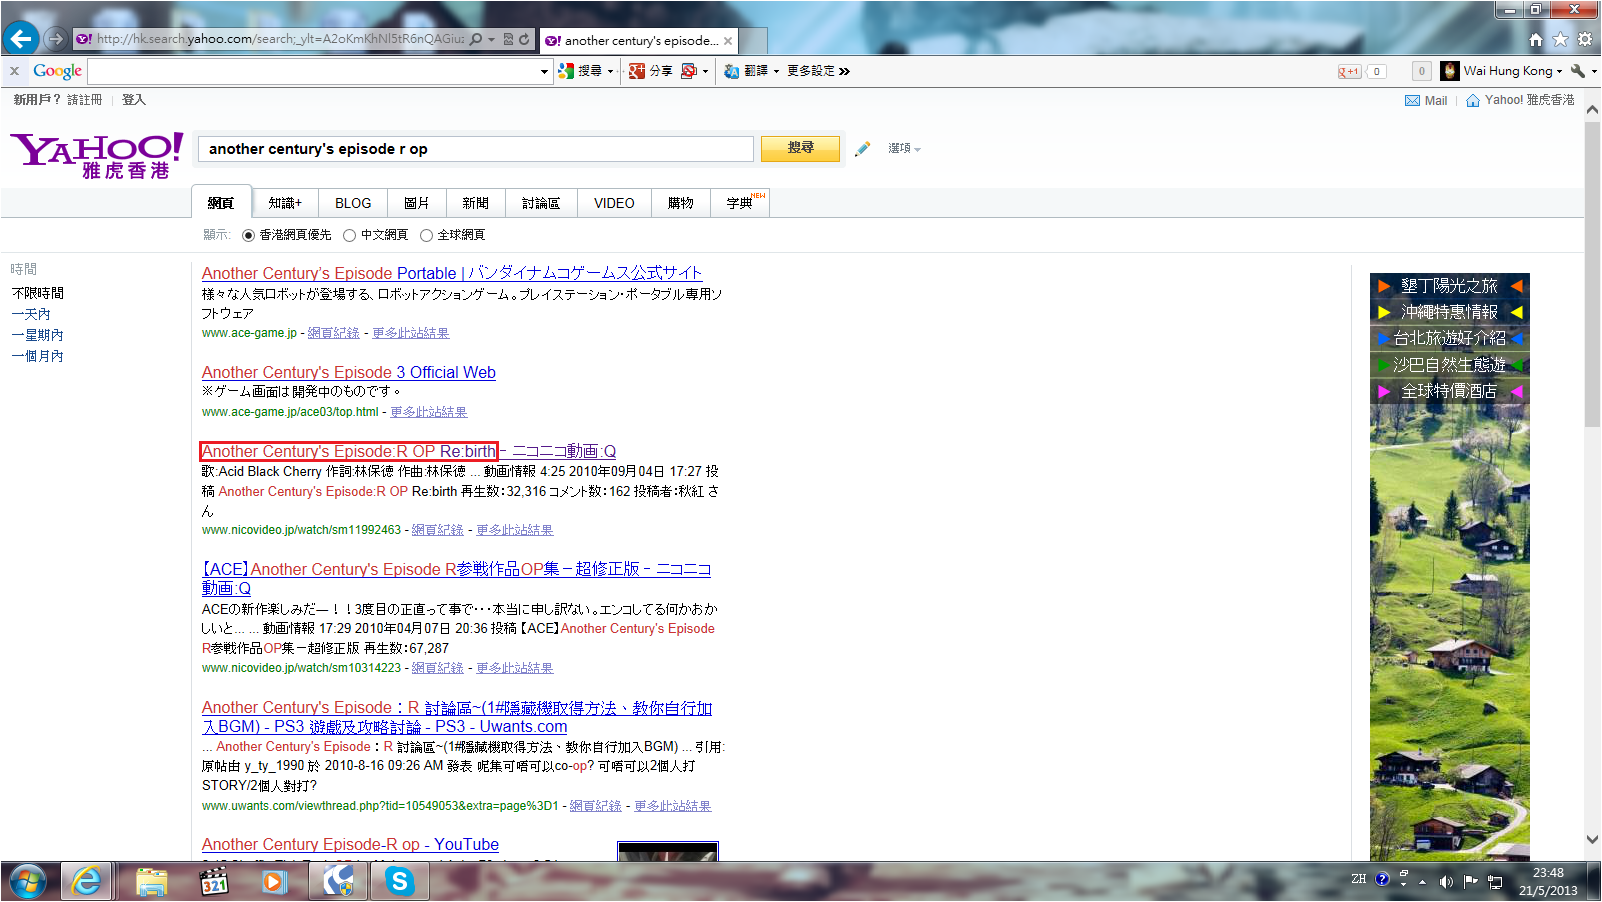Click the address bar search magnifier icon

tap(476, 39)
